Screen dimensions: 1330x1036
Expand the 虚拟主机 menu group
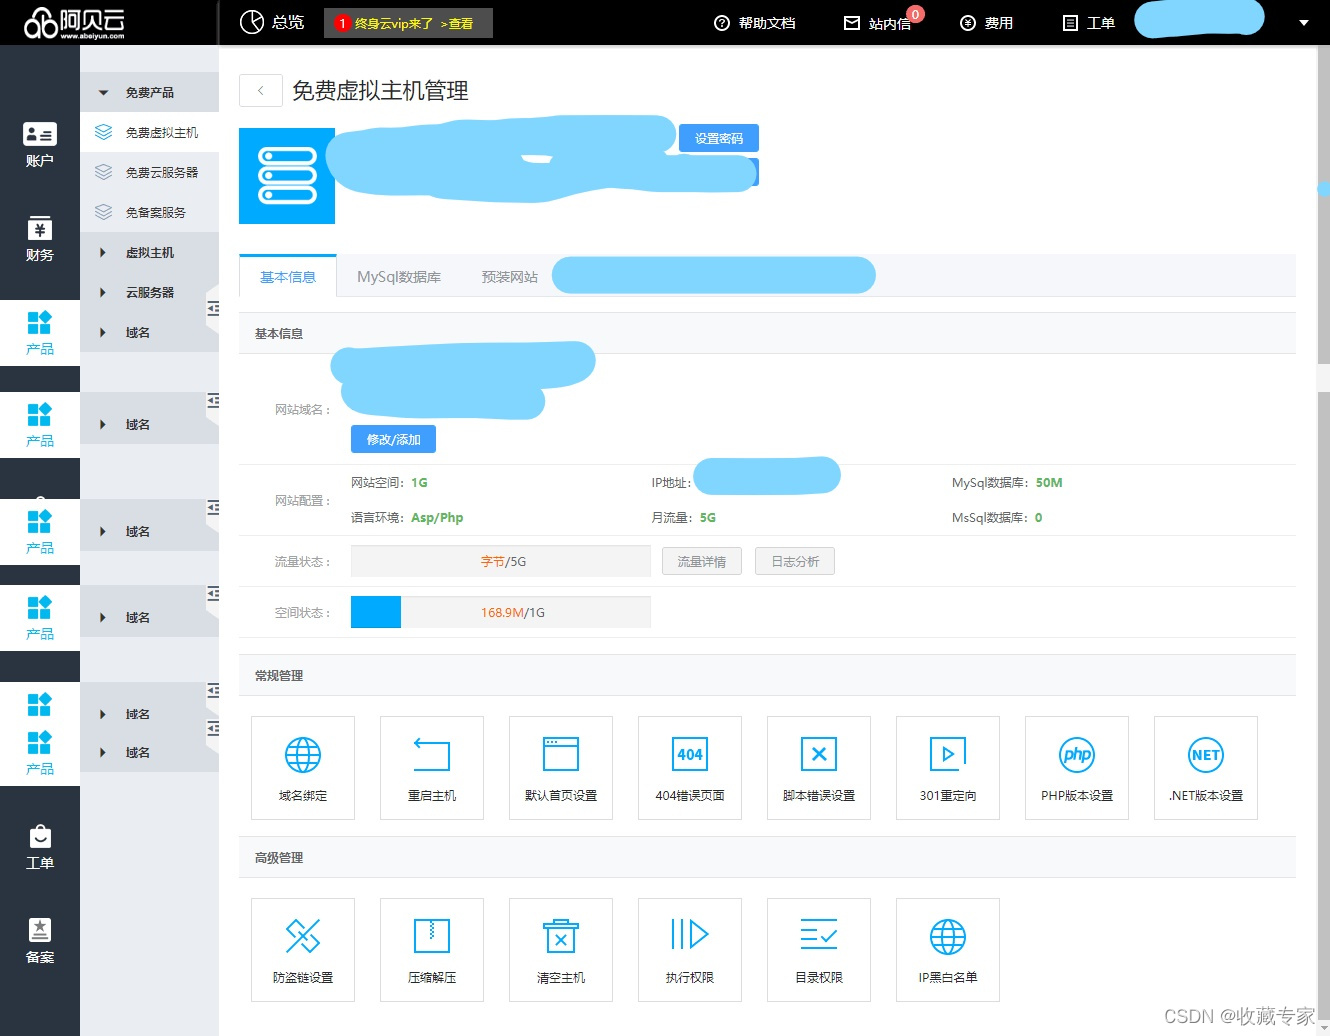pos(149,252)
